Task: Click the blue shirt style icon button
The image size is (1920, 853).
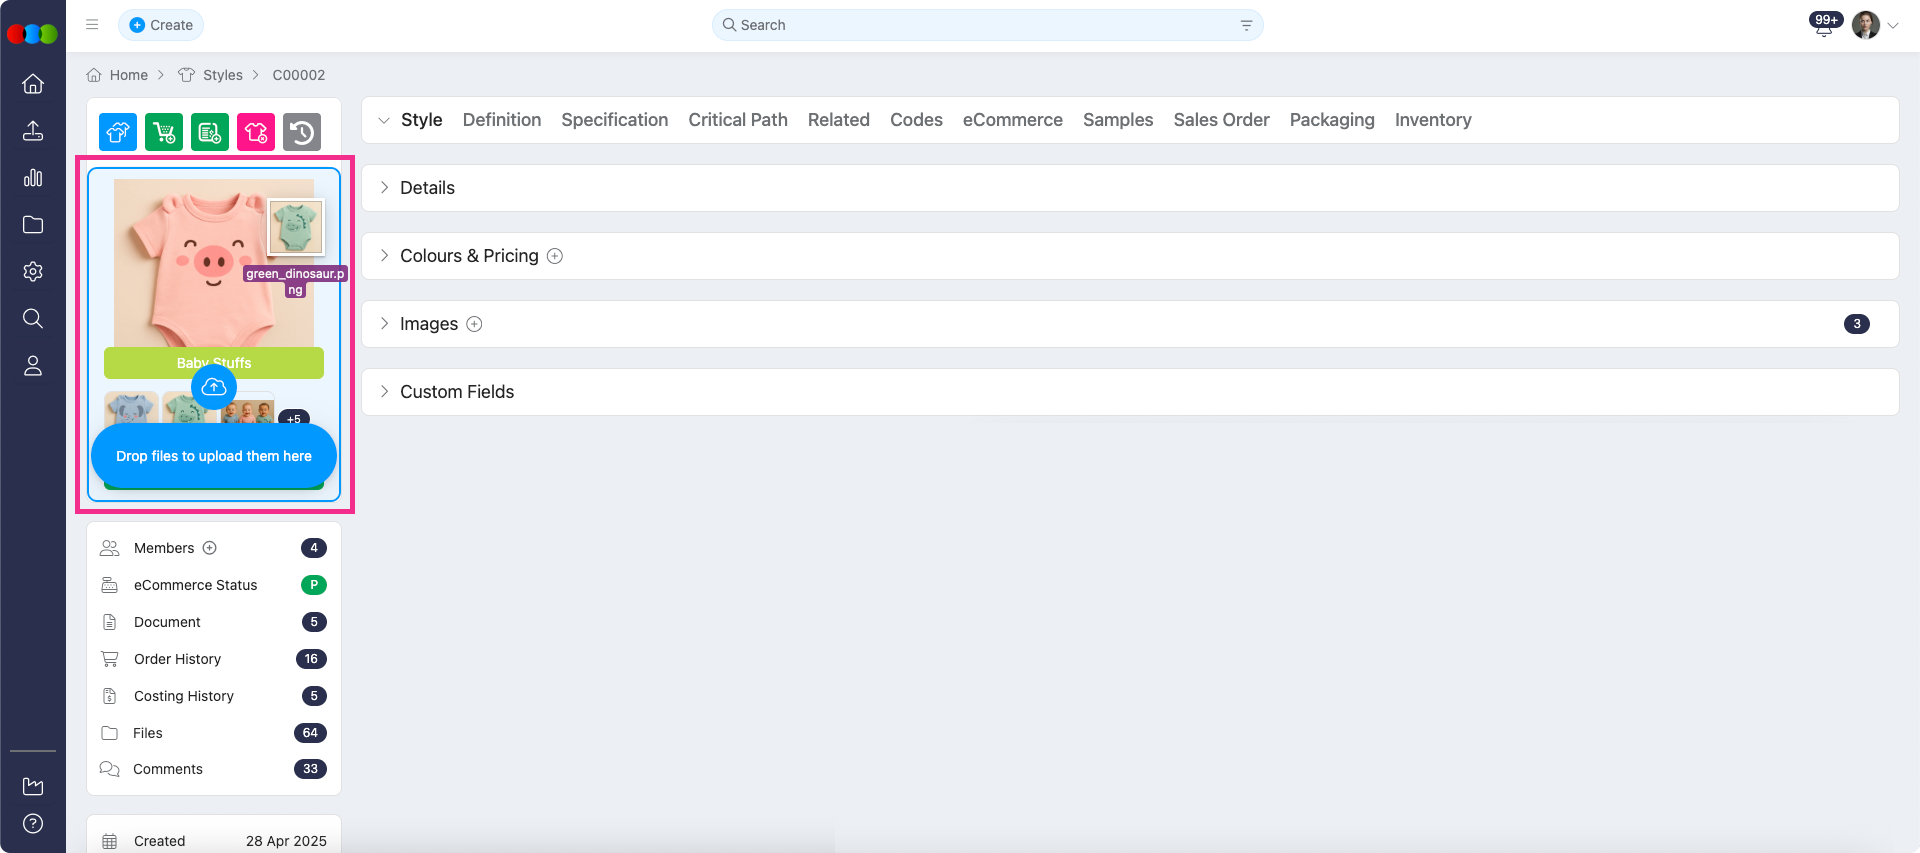Action: [x=118, y=132]
